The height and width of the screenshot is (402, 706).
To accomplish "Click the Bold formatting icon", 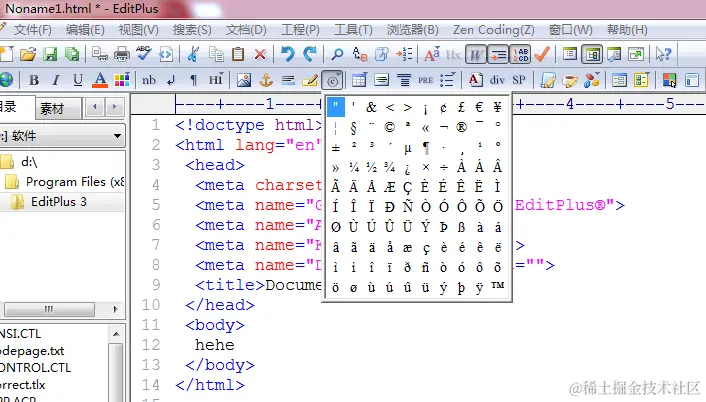I will [x=34, y=81].
